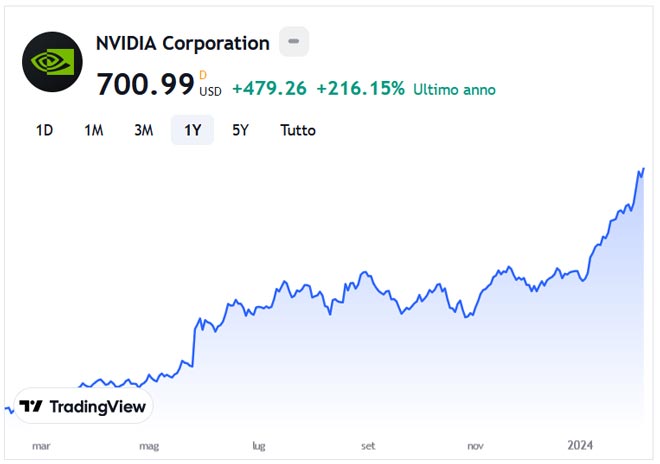Click the mar label on the time axis

pos(41,446)
